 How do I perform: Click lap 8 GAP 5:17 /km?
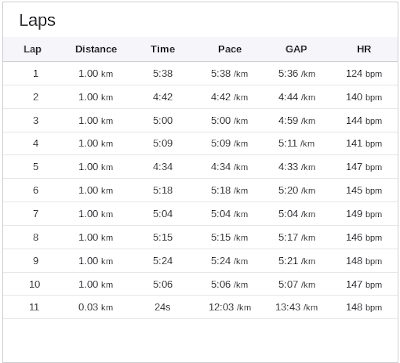pos(296,237)
